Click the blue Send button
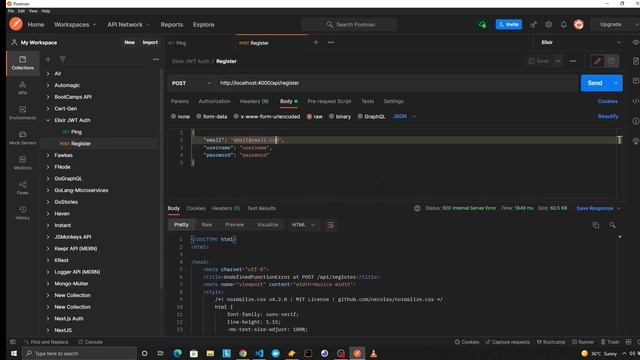 click(595, 83)
